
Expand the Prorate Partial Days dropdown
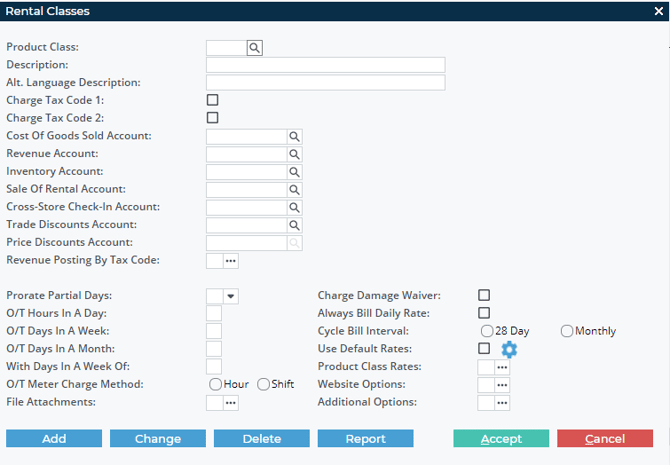[x=231, y=296]
